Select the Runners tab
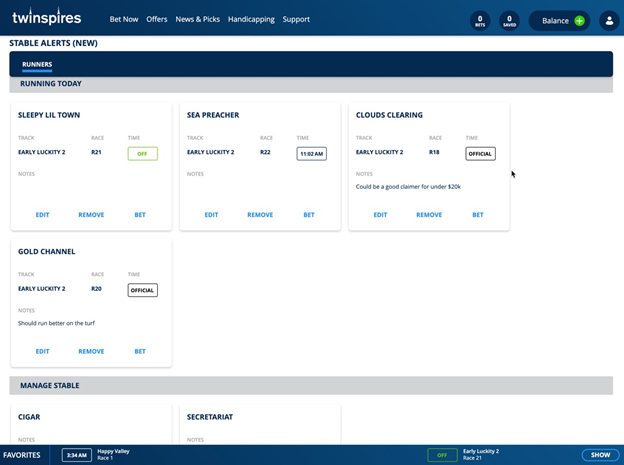This screenshot has width=624, height=465. tap(37, 64)
